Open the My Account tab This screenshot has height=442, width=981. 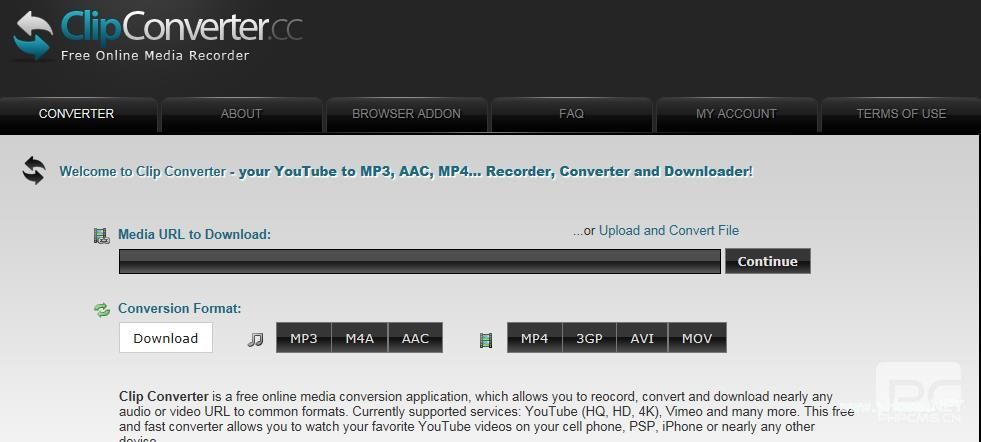pyautogui.click(x=736, y=114)
